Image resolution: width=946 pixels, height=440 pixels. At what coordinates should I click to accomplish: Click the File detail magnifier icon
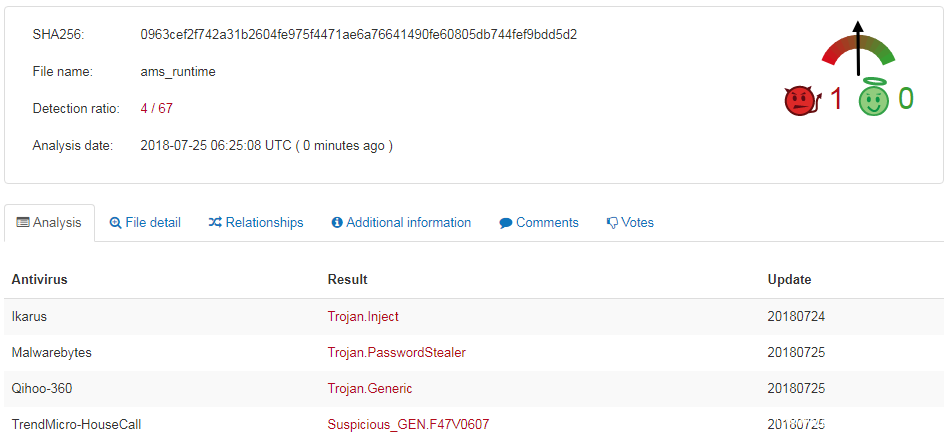coord(115,223)
